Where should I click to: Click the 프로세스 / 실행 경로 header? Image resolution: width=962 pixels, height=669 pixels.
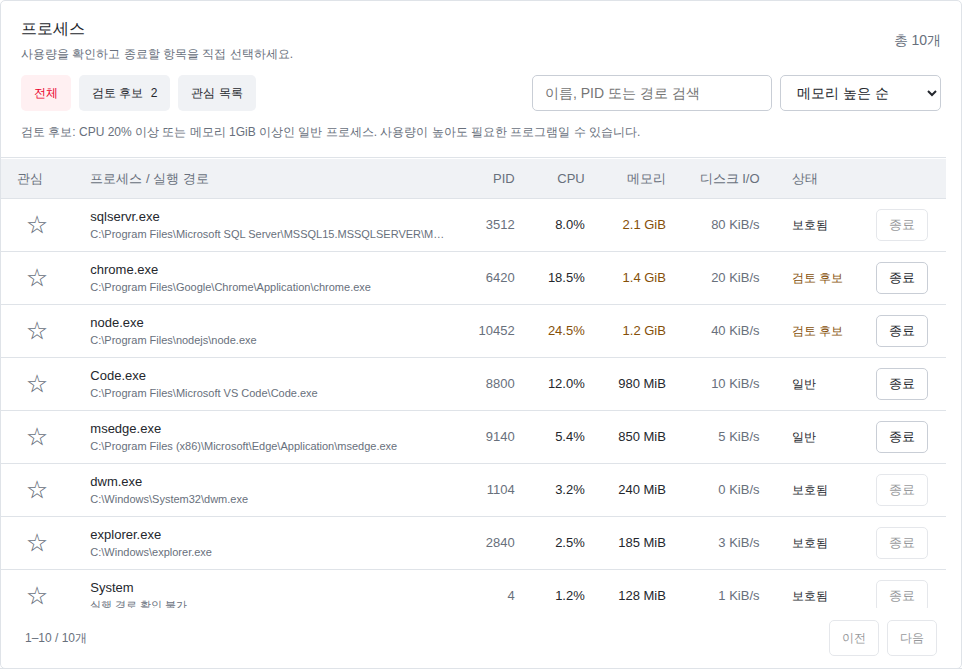[x=149, y=179]
